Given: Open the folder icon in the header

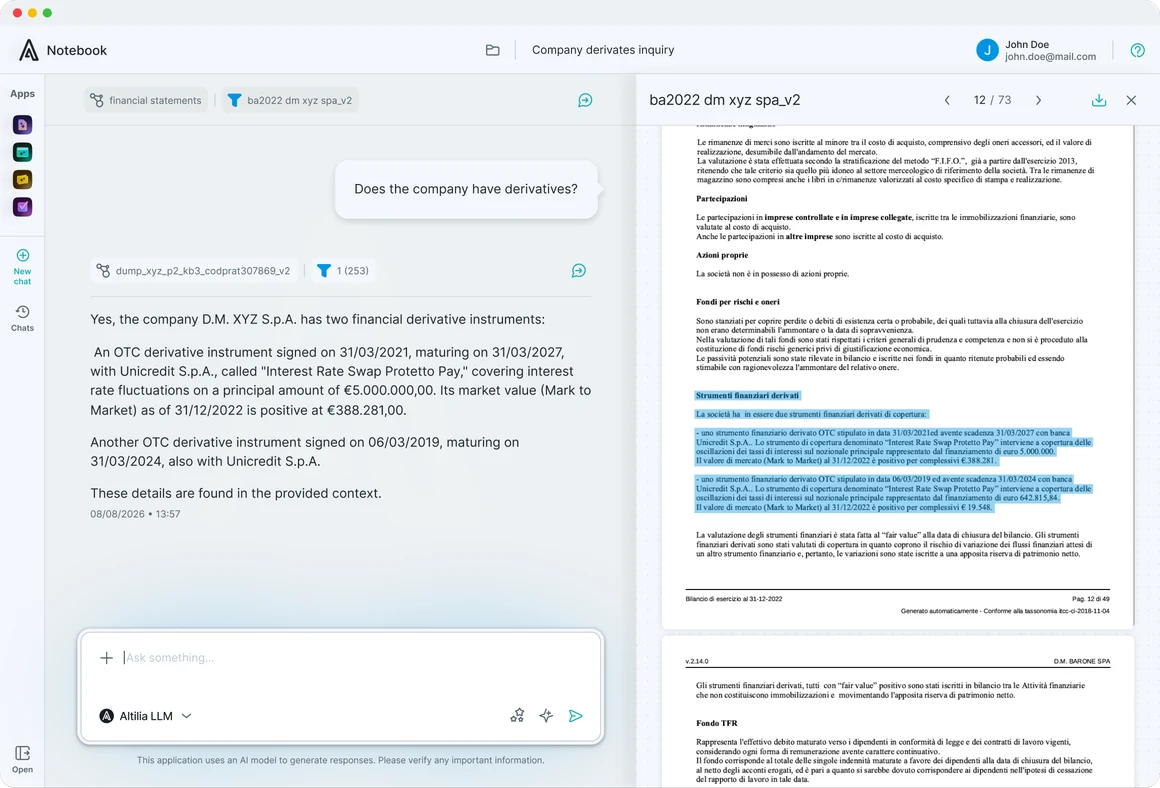Looking at the screenshot, I should [493, 50].
